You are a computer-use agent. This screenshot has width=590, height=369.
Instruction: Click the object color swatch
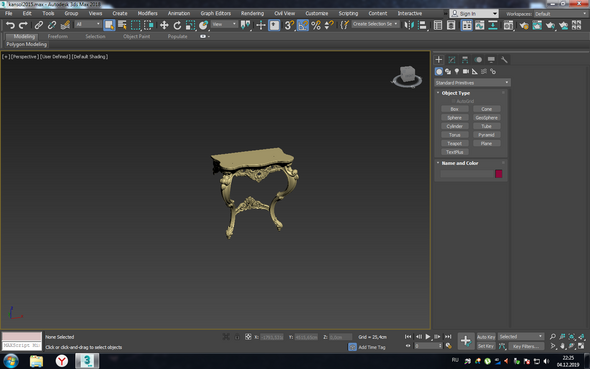499,174
